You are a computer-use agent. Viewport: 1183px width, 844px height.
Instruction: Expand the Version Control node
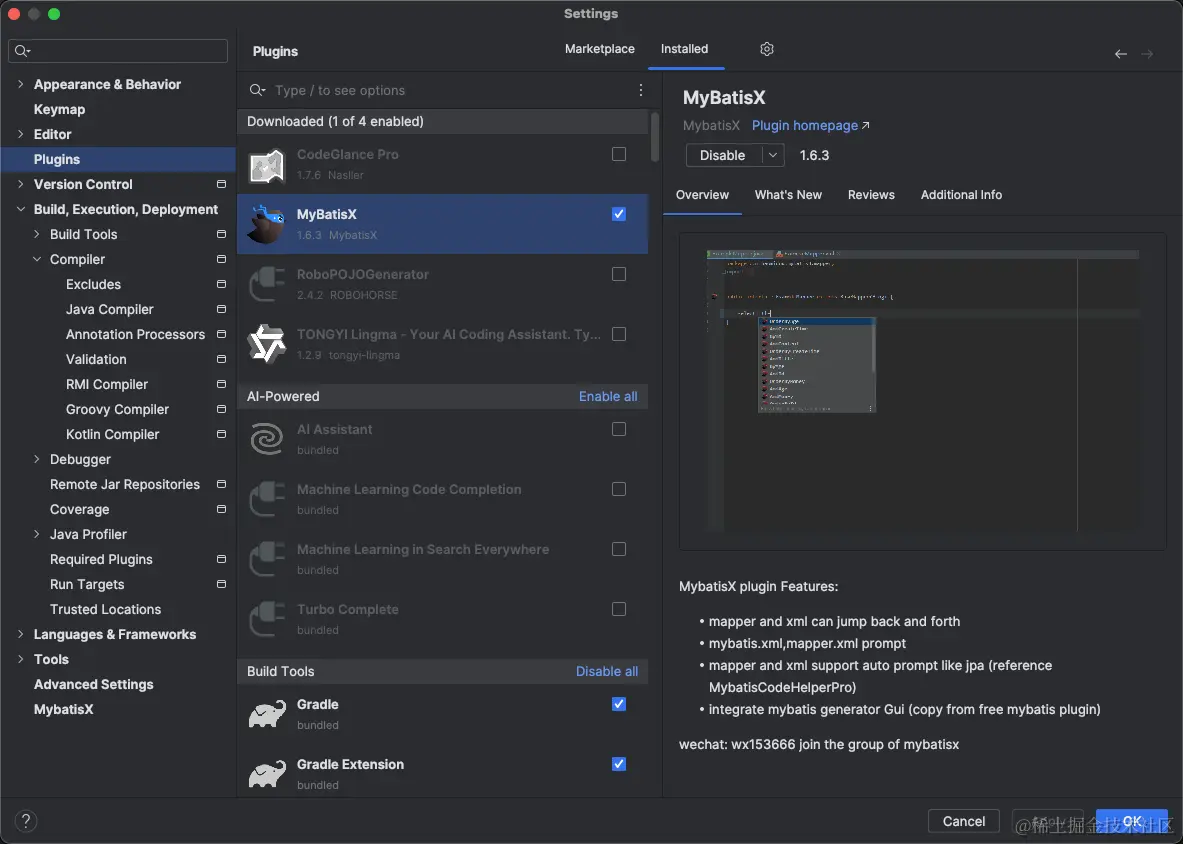point(20,184)
